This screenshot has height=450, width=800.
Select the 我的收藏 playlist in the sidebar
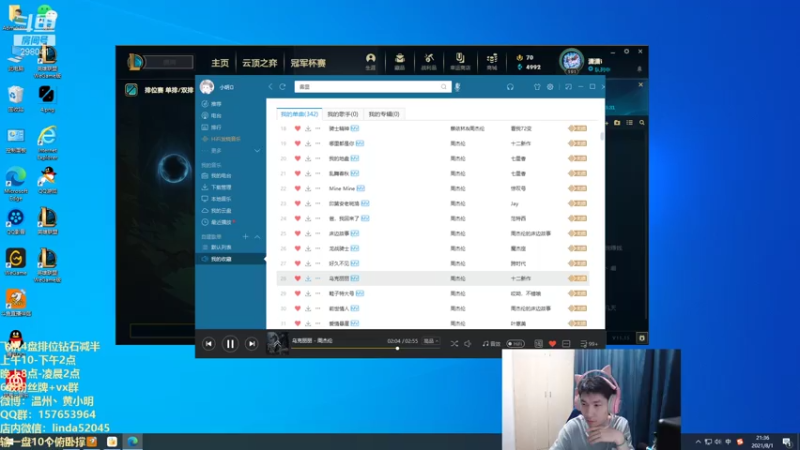pos(230,259)
